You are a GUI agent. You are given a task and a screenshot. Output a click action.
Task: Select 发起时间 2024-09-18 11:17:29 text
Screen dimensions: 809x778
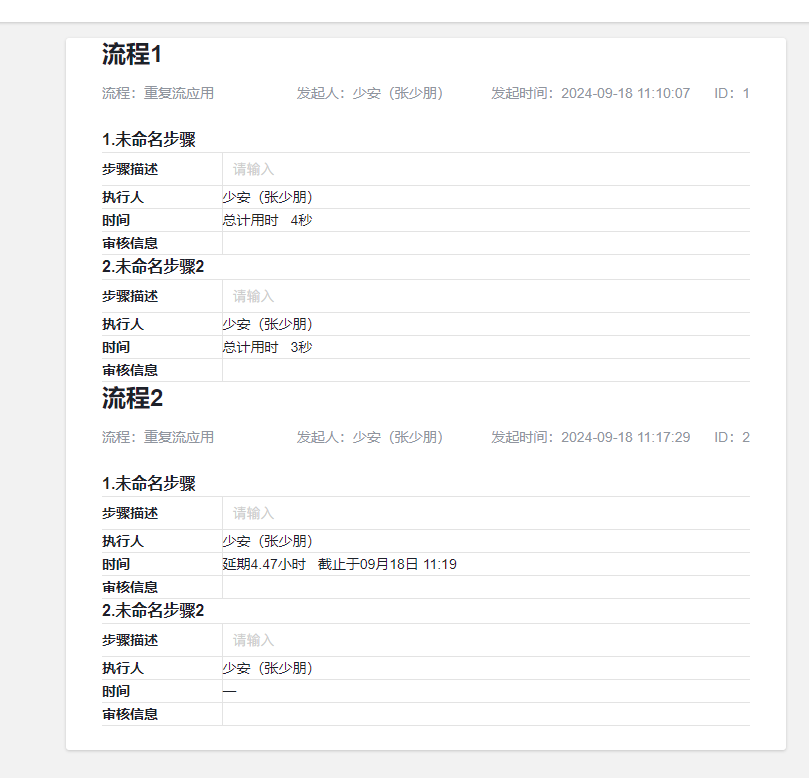(590, 437)
